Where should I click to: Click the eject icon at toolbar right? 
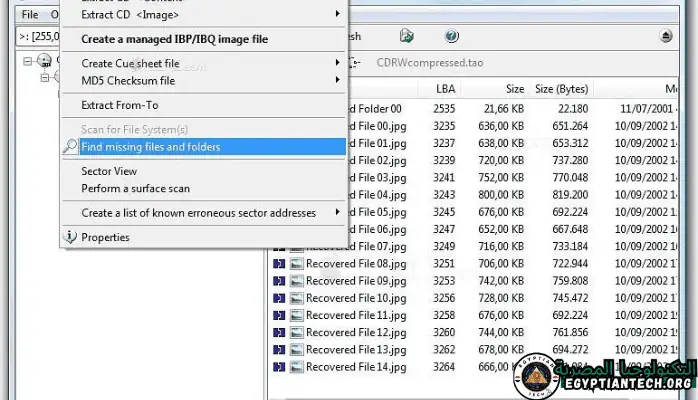tap(667, 36)
